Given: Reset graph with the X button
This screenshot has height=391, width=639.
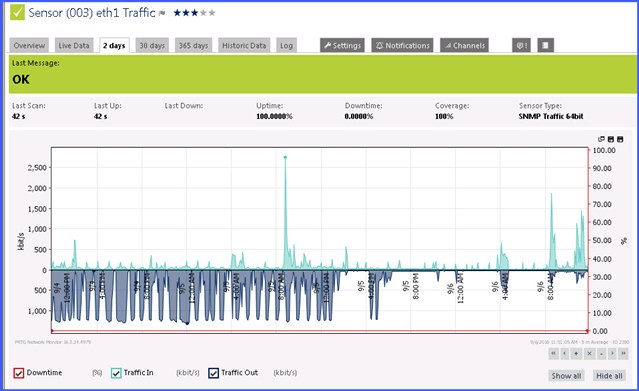Looking at the screenshot, I should point(589,353).
